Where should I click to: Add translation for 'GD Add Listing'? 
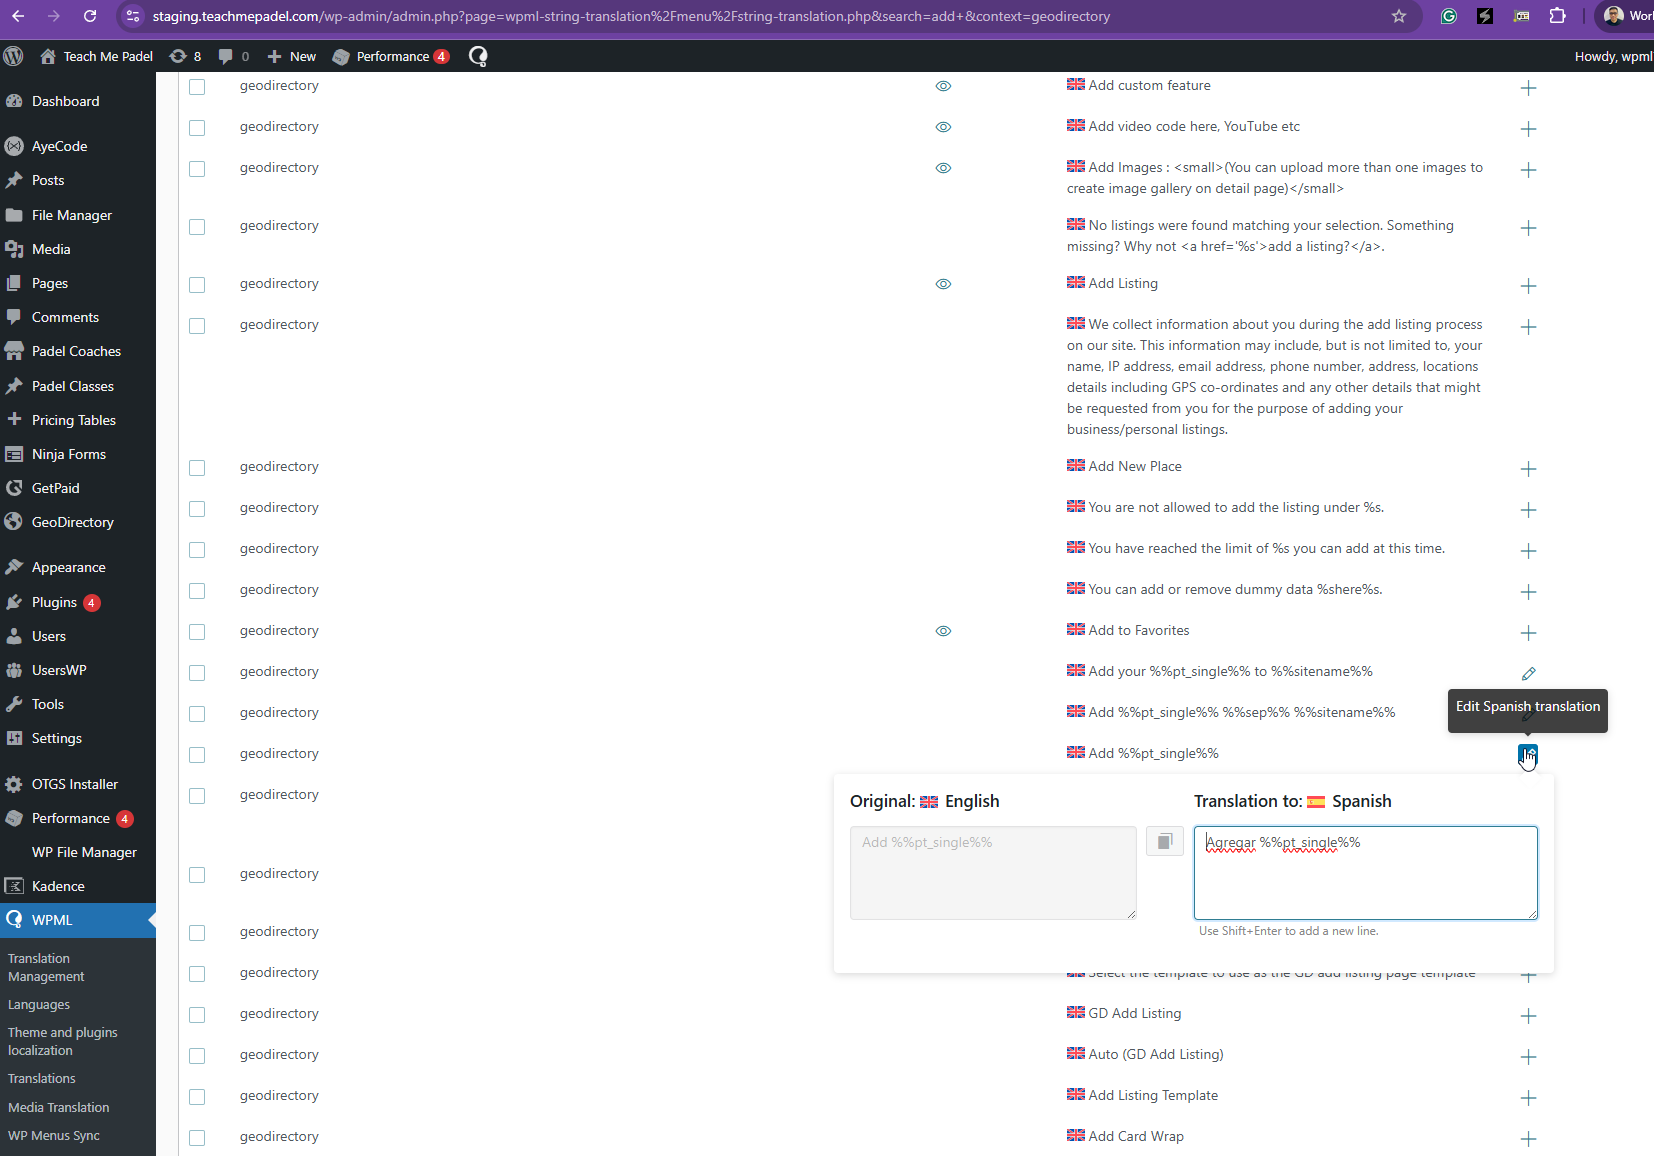(x=1528, y=1016)
